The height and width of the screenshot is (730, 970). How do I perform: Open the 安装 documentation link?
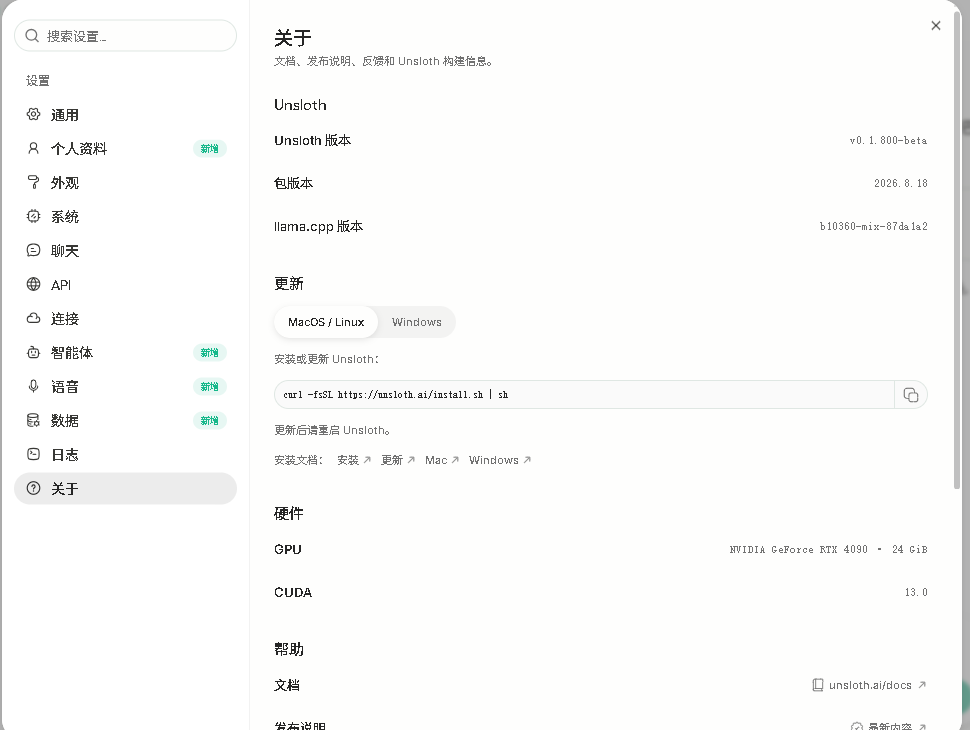354,460
